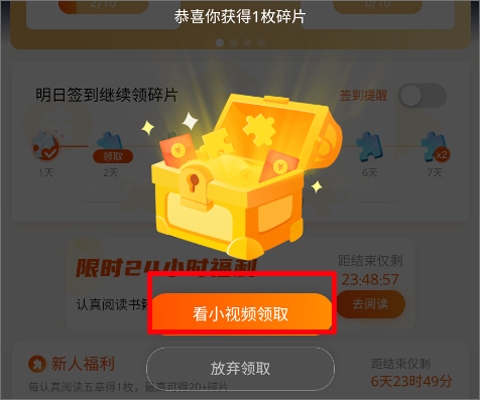Tap the day 7 x2 puzzle piece
The height and width of the screenshot is (400, 480).
pyautogui.click(x=435, y=147)
